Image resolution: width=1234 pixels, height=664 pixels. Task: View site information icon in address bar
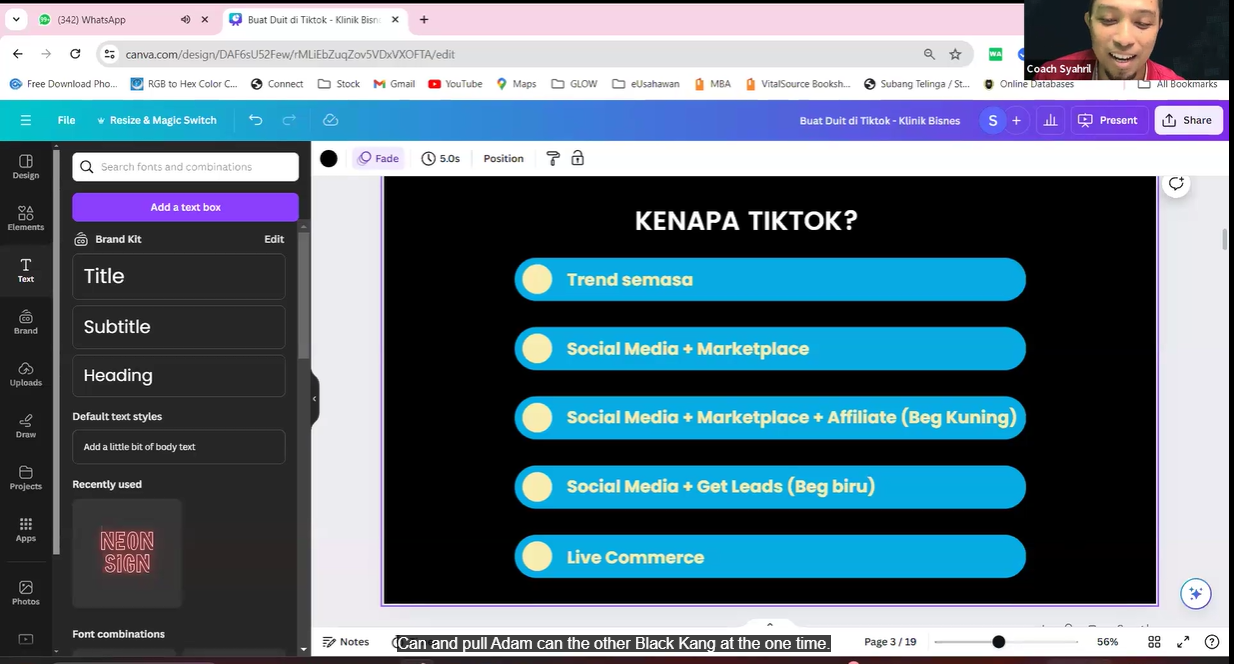coord(110,54)
